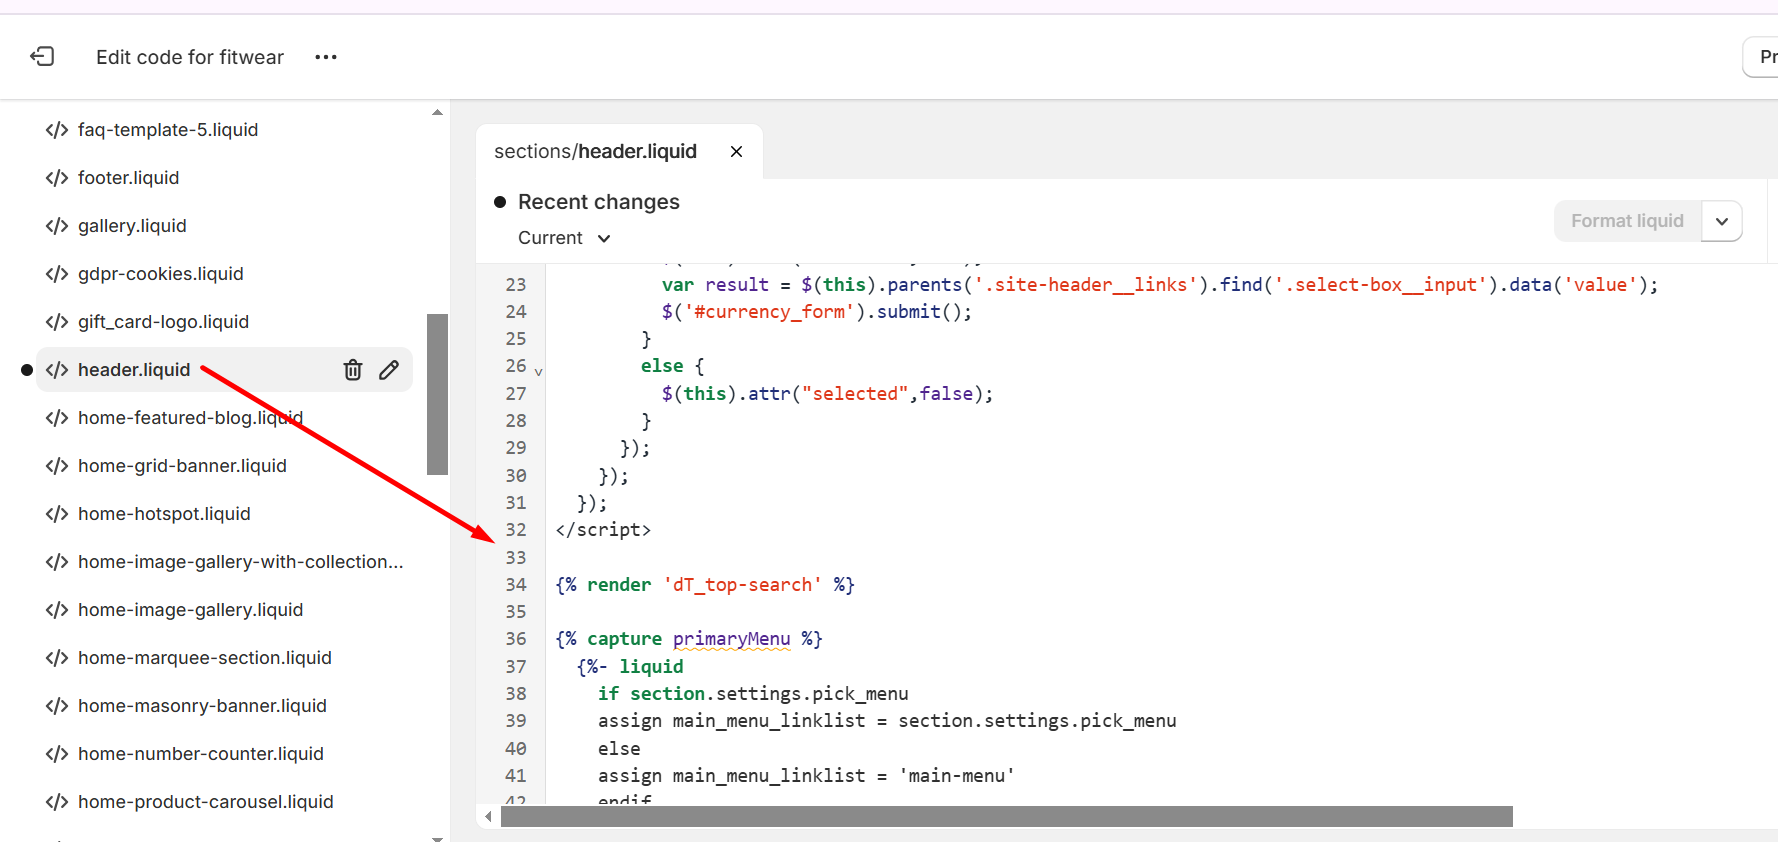Click the code icon beside home-number-counter.liquid
The image size is (1778, 842).
(x=57, y=754)
